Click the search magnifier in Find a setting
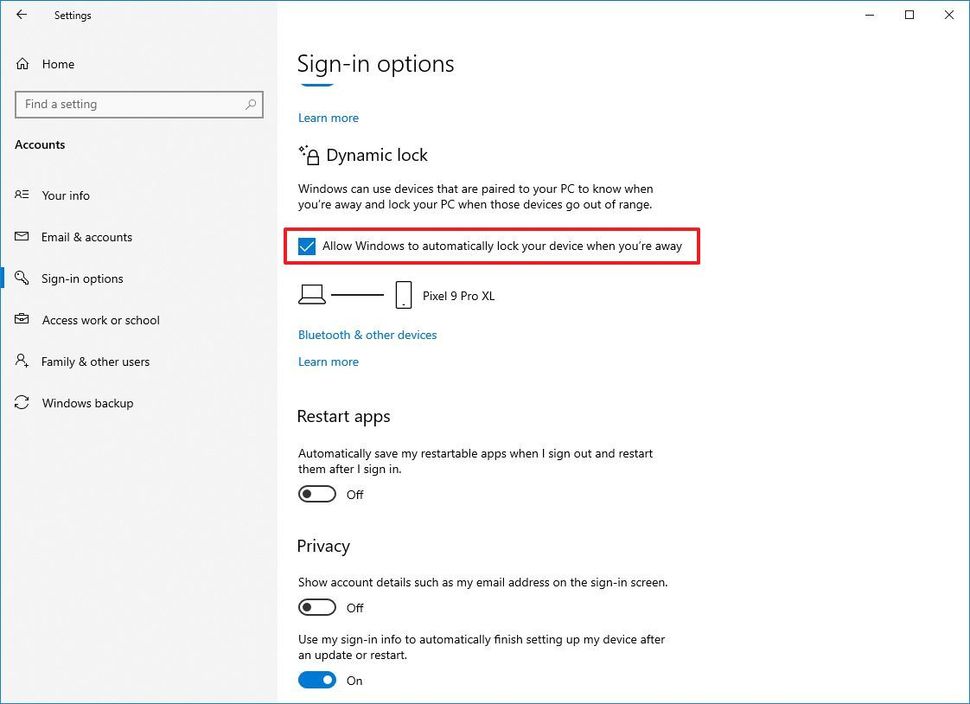The image size is (970, 704). tap(251, 104)
